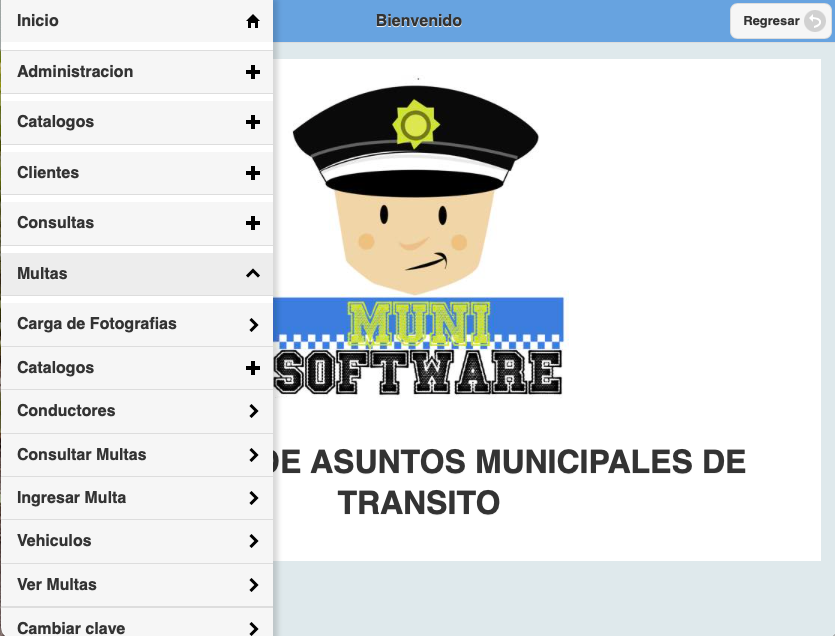Click the Bienvenido header title
Screen dimensions: 835x636
coord(418,20)
